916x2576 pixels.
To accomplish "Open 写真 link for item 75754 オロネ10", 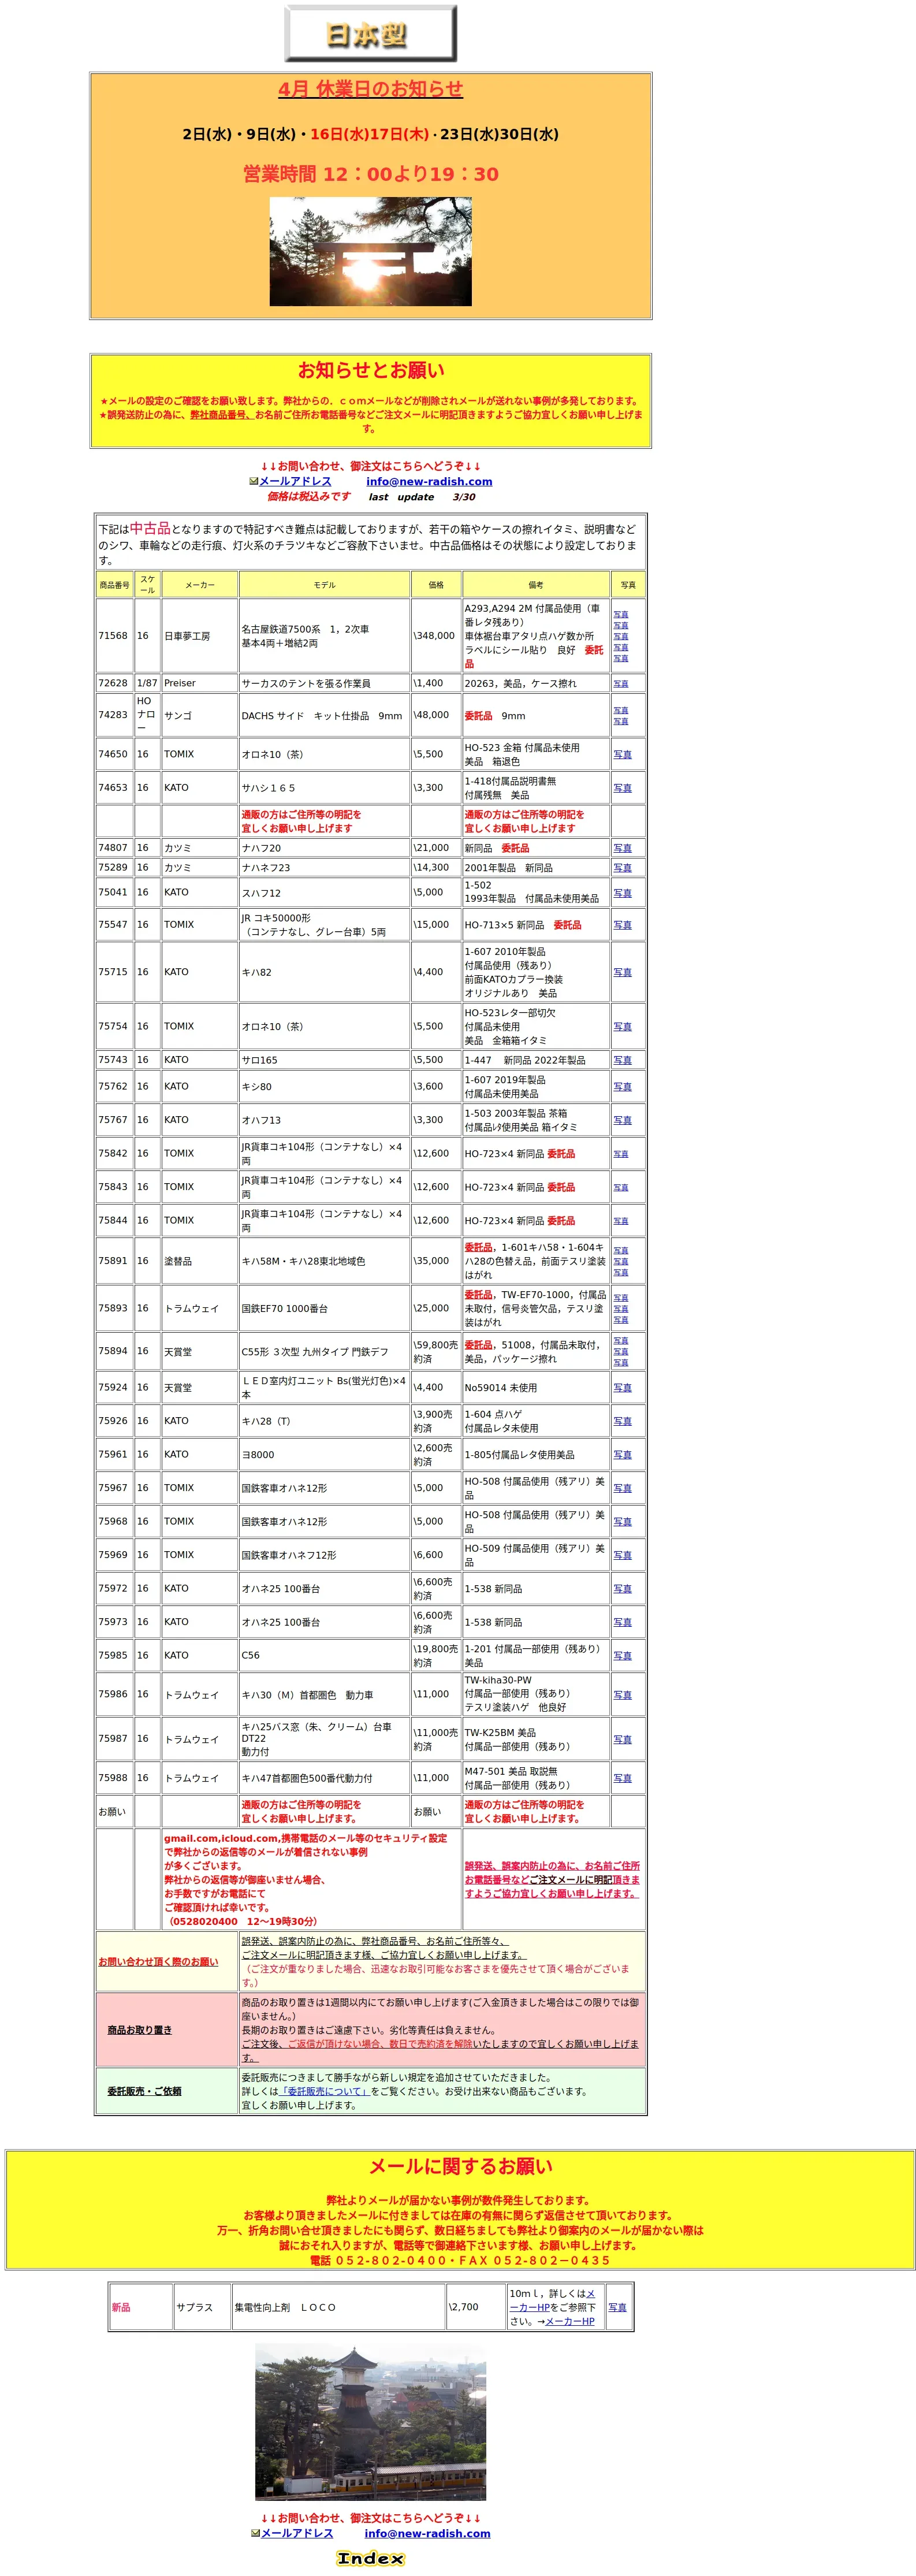I will coord(622,1027).
